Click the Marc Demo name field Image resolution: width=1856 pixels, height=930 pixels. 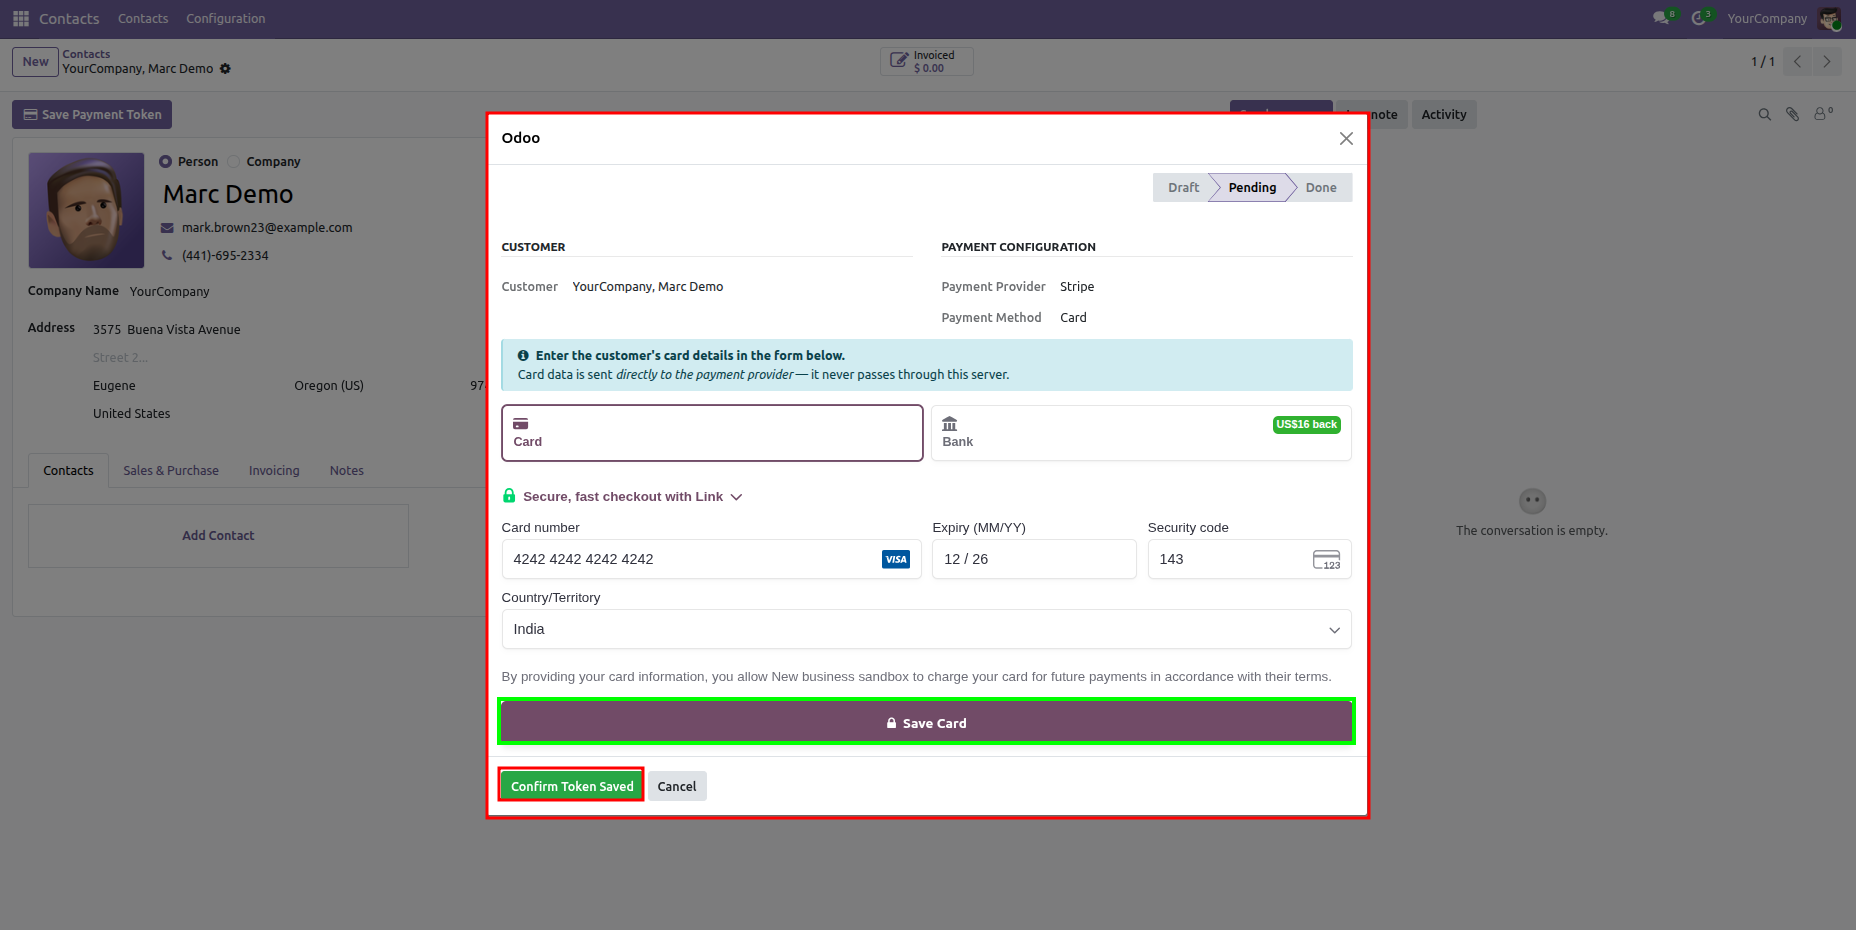tap(228, 195)
